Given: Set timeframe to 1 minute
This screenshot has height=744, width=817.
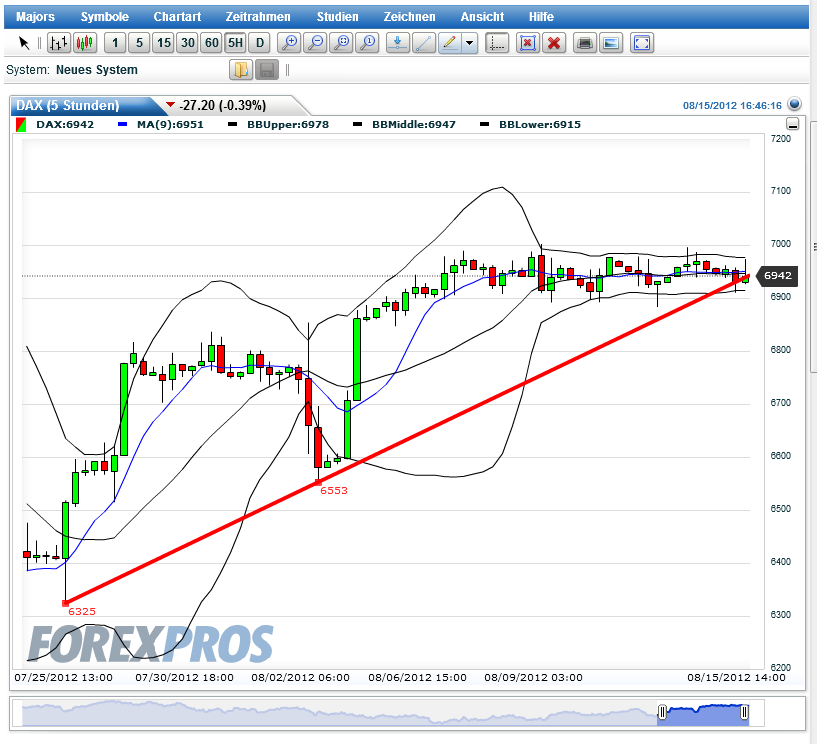Looking at the screenshot, I should pos(115,43).
